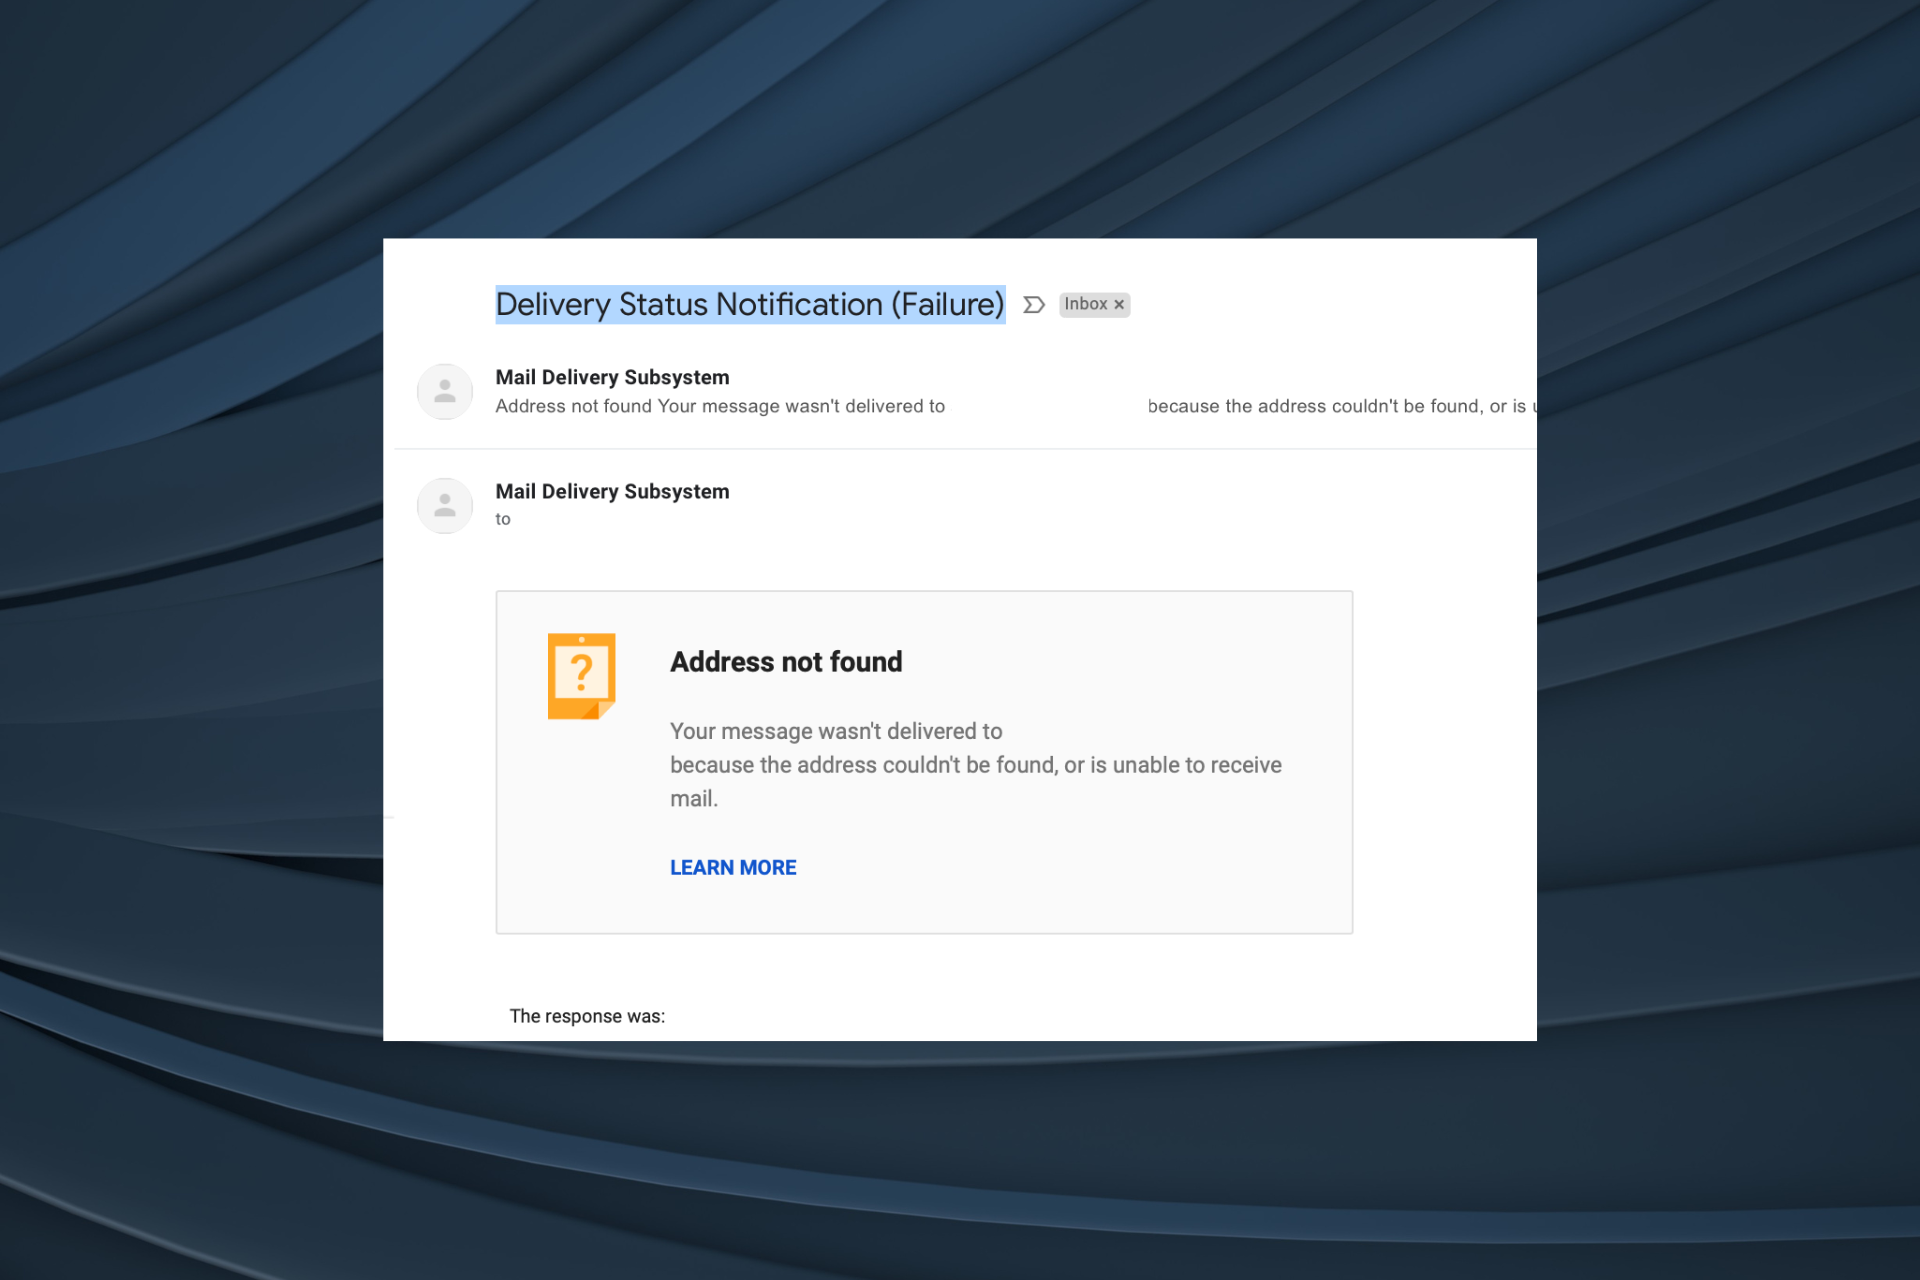Click the "Address not found" heading

pyautogui.click(x=785, y=662)
